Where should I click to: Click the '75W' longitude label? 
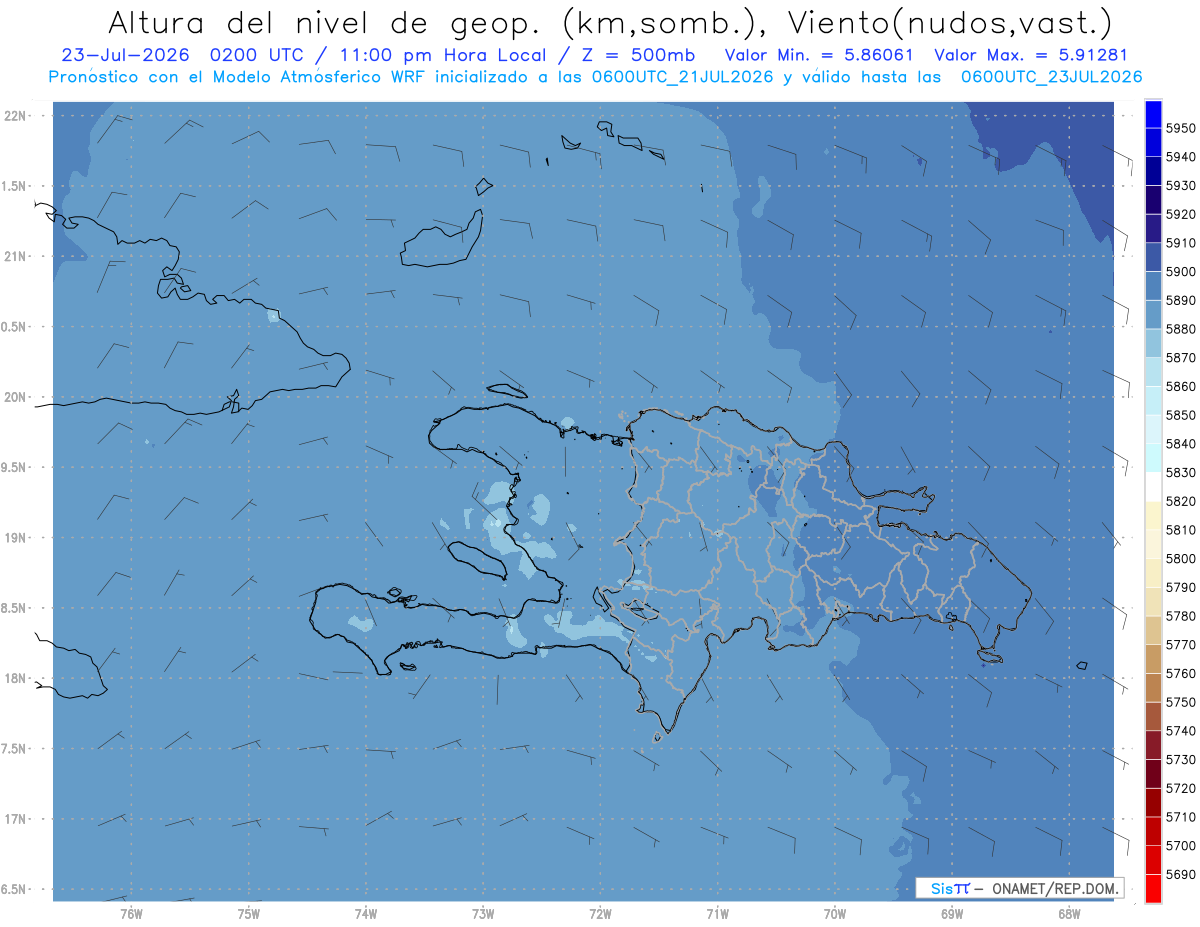248,913
